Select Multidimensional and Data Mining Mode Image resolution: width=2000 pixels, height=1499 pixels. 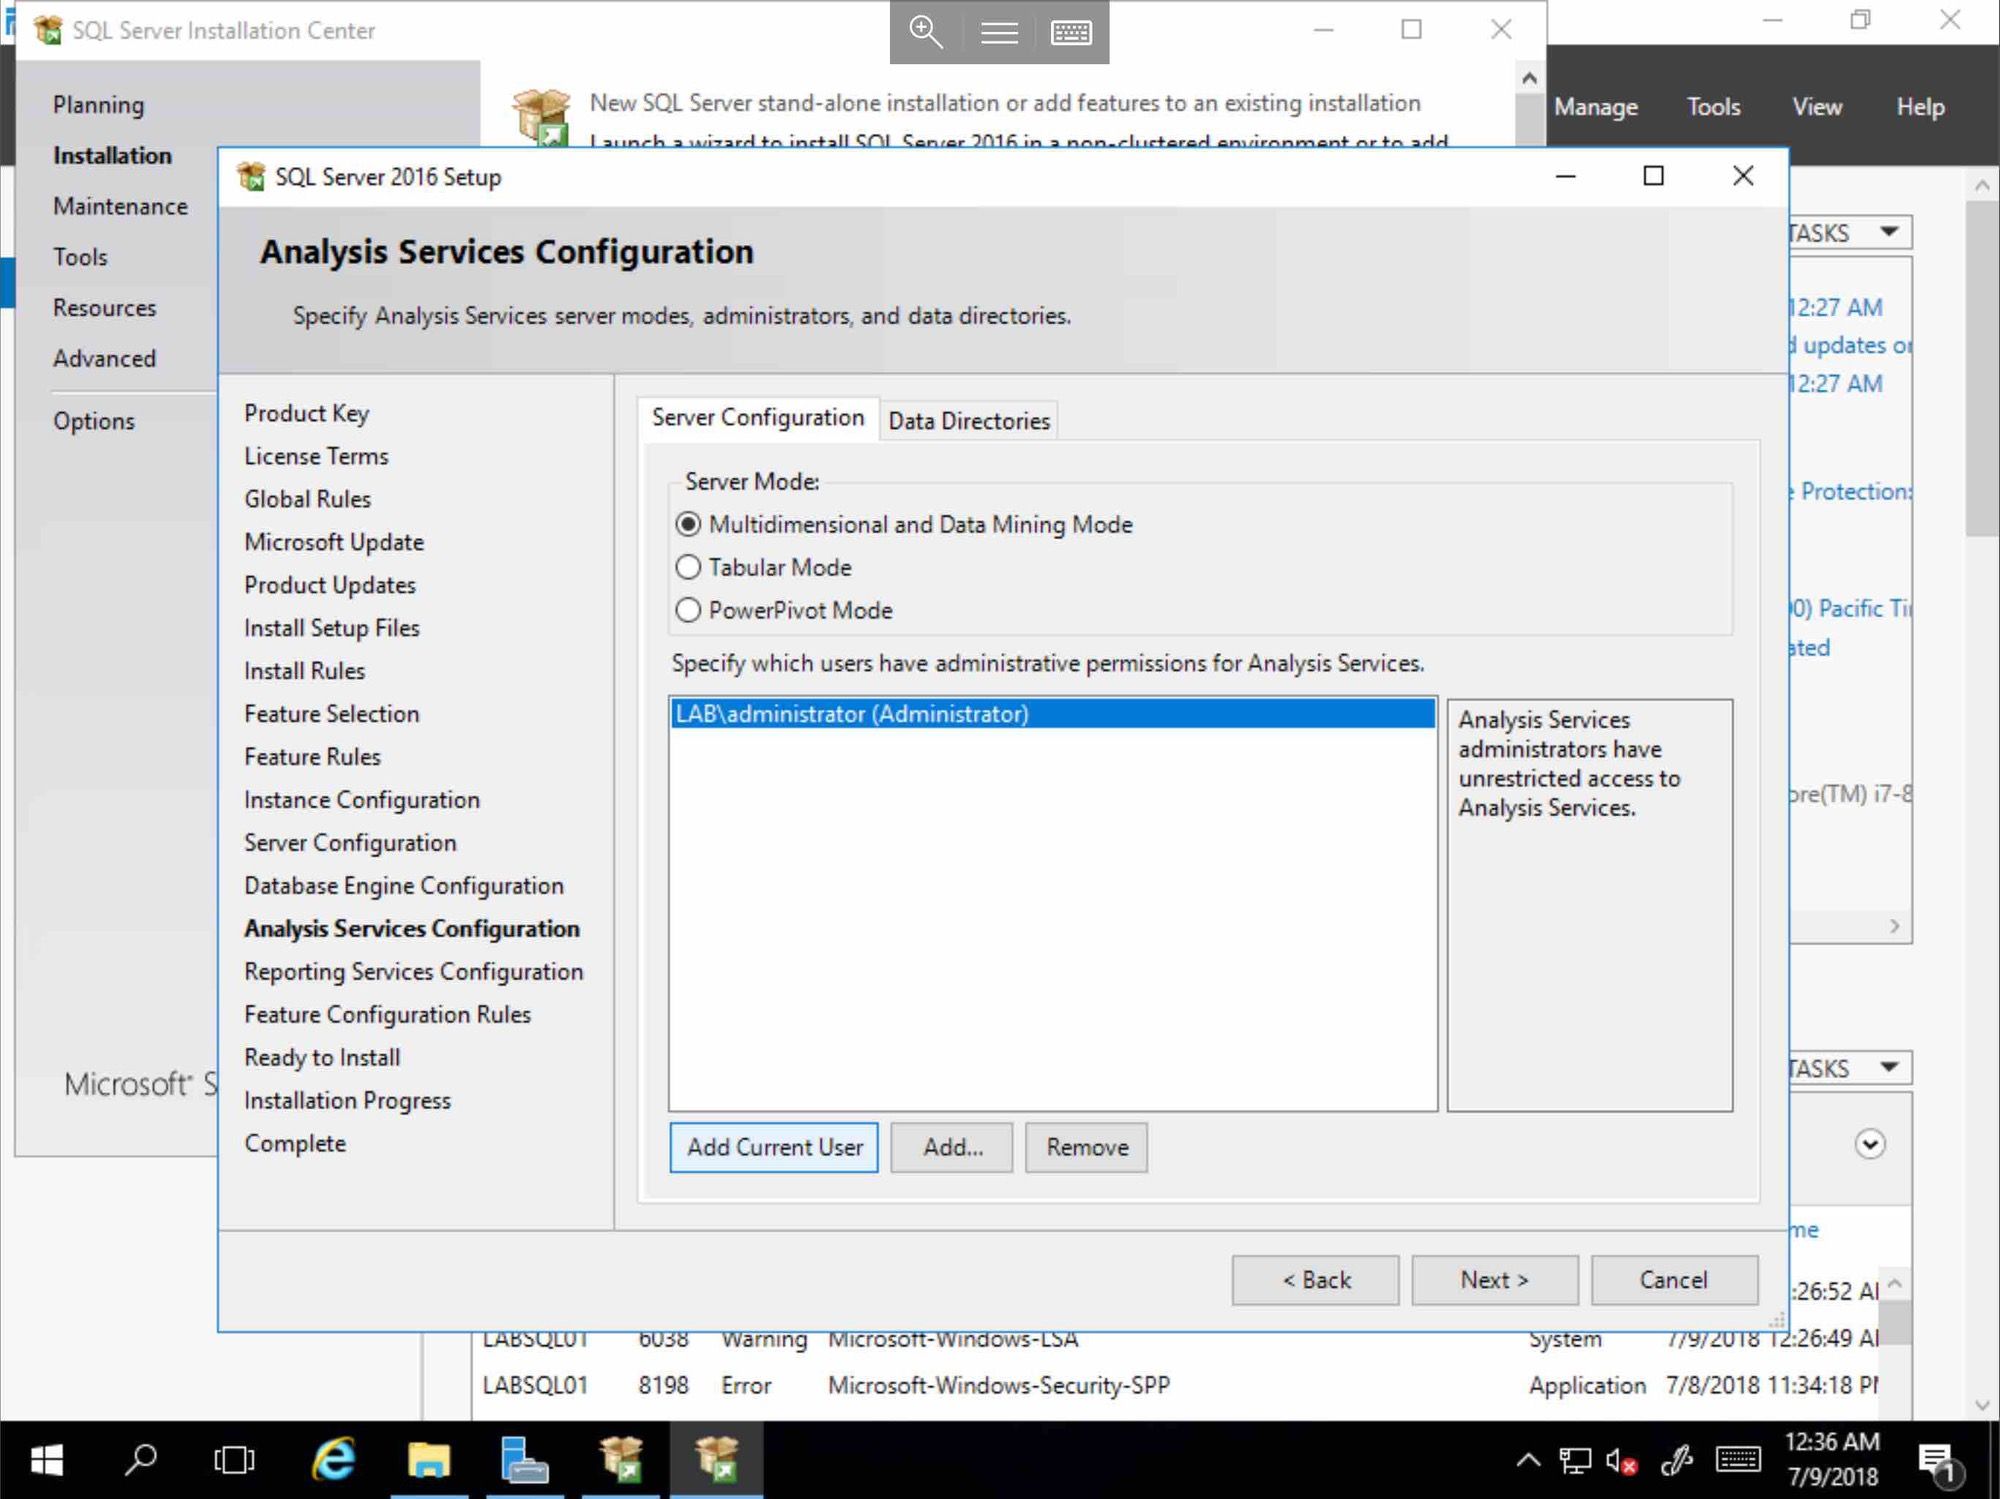pos(687,523)
